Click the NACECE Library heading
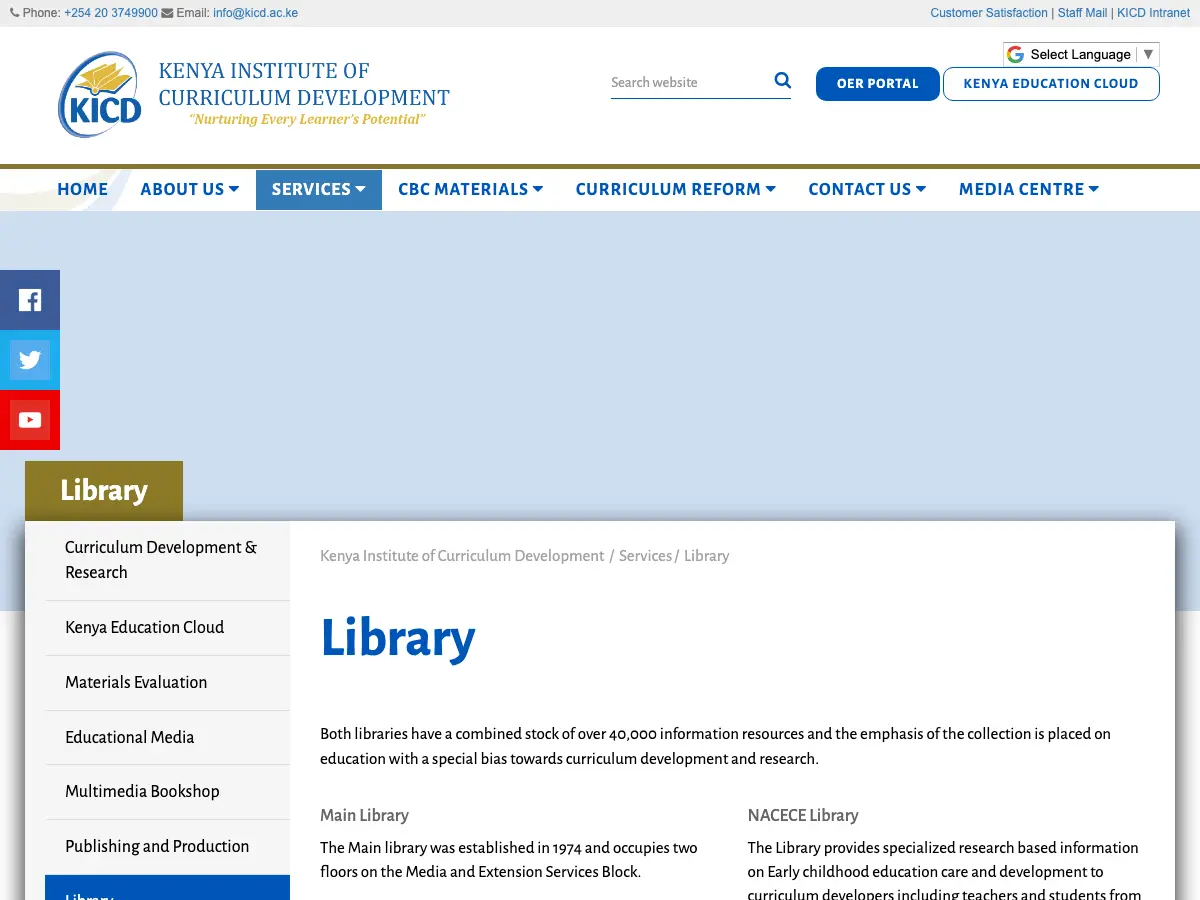Image resolution: width=1200 pixels, height=900 pixels. [x=803, y=815]
